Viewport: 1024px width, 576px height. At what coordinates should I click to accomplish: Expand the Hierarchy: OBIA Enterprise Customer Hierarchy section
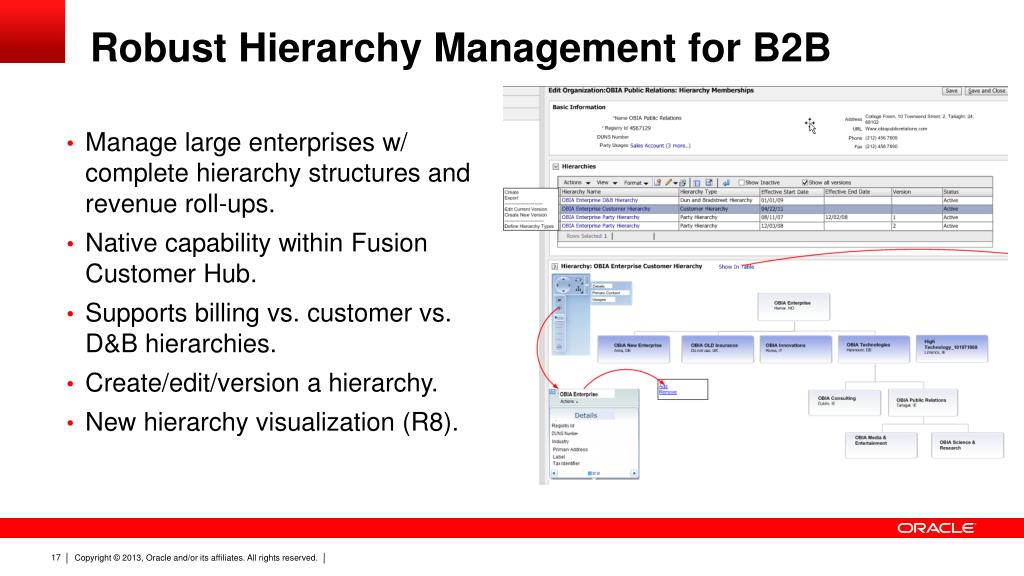click(x=554, y=266)
